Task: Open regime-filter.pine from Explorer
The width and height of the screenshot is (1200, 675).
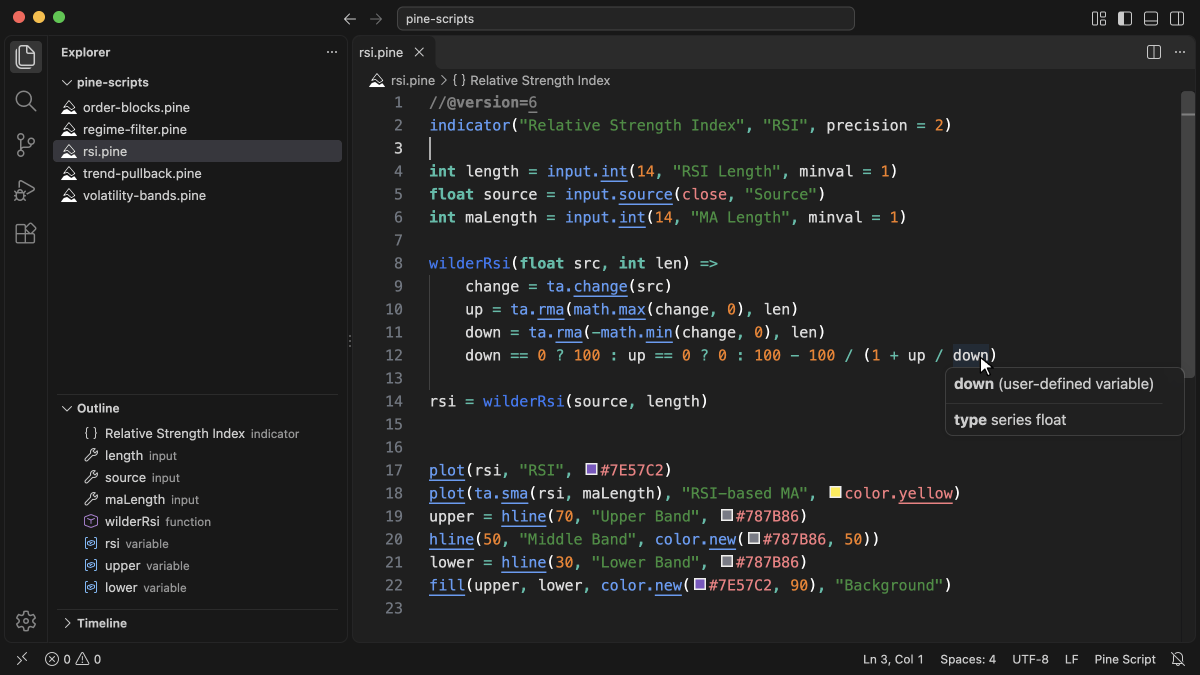Action: (x=197, y=129)
